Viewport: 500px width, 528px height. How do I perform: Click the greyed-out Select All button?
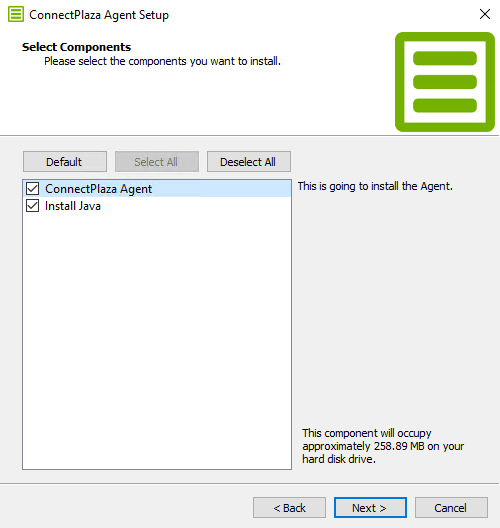coord(157,162)
